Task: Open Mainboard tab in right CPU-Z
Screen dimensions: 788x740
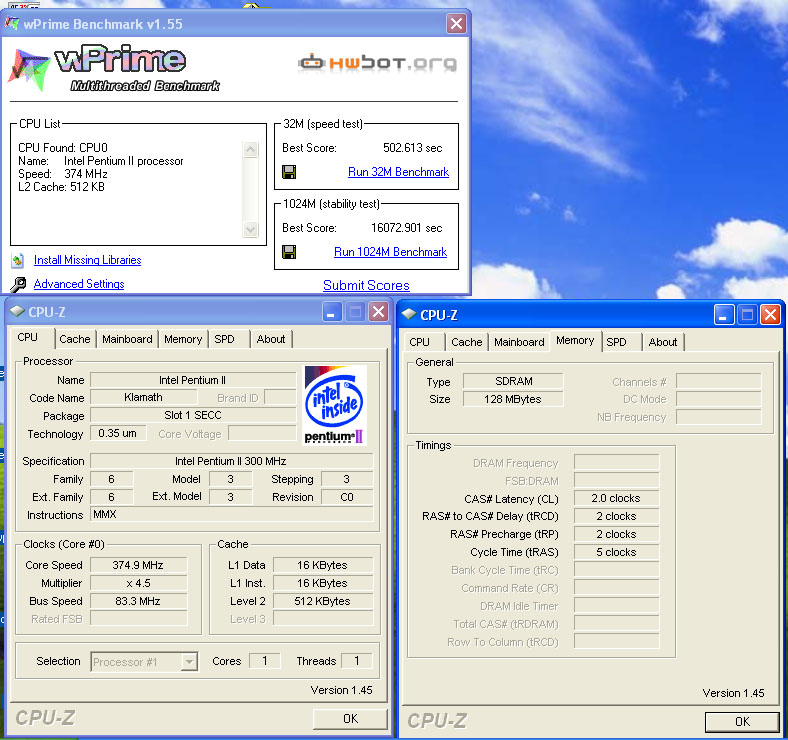Action: (519, 342)
